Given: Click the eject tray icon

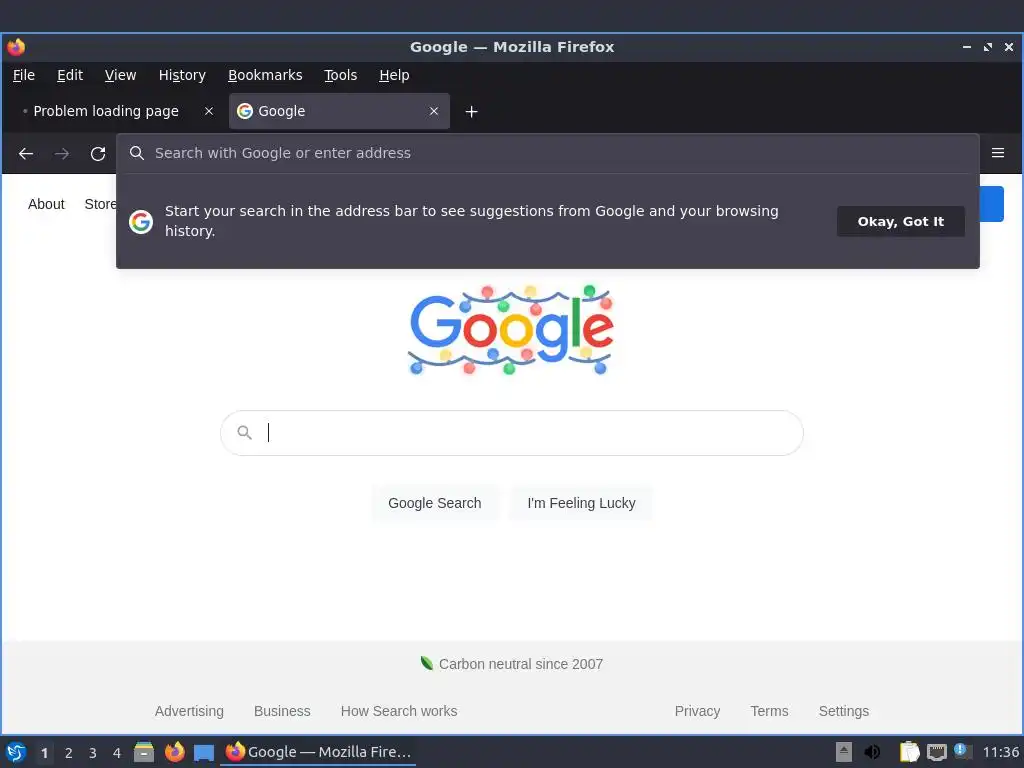Looking at the screenshot, I should click(844, 752).
